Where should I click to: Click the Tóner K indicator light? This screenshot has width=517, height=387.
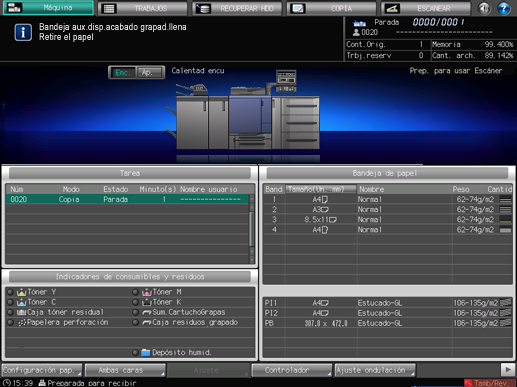click(x=135, y=302)
